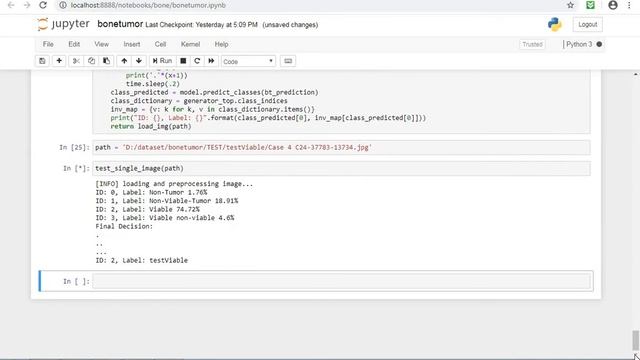Screen dimensions: 640x360
Task: Open the Kernel menu
Action: coord(191,44)
